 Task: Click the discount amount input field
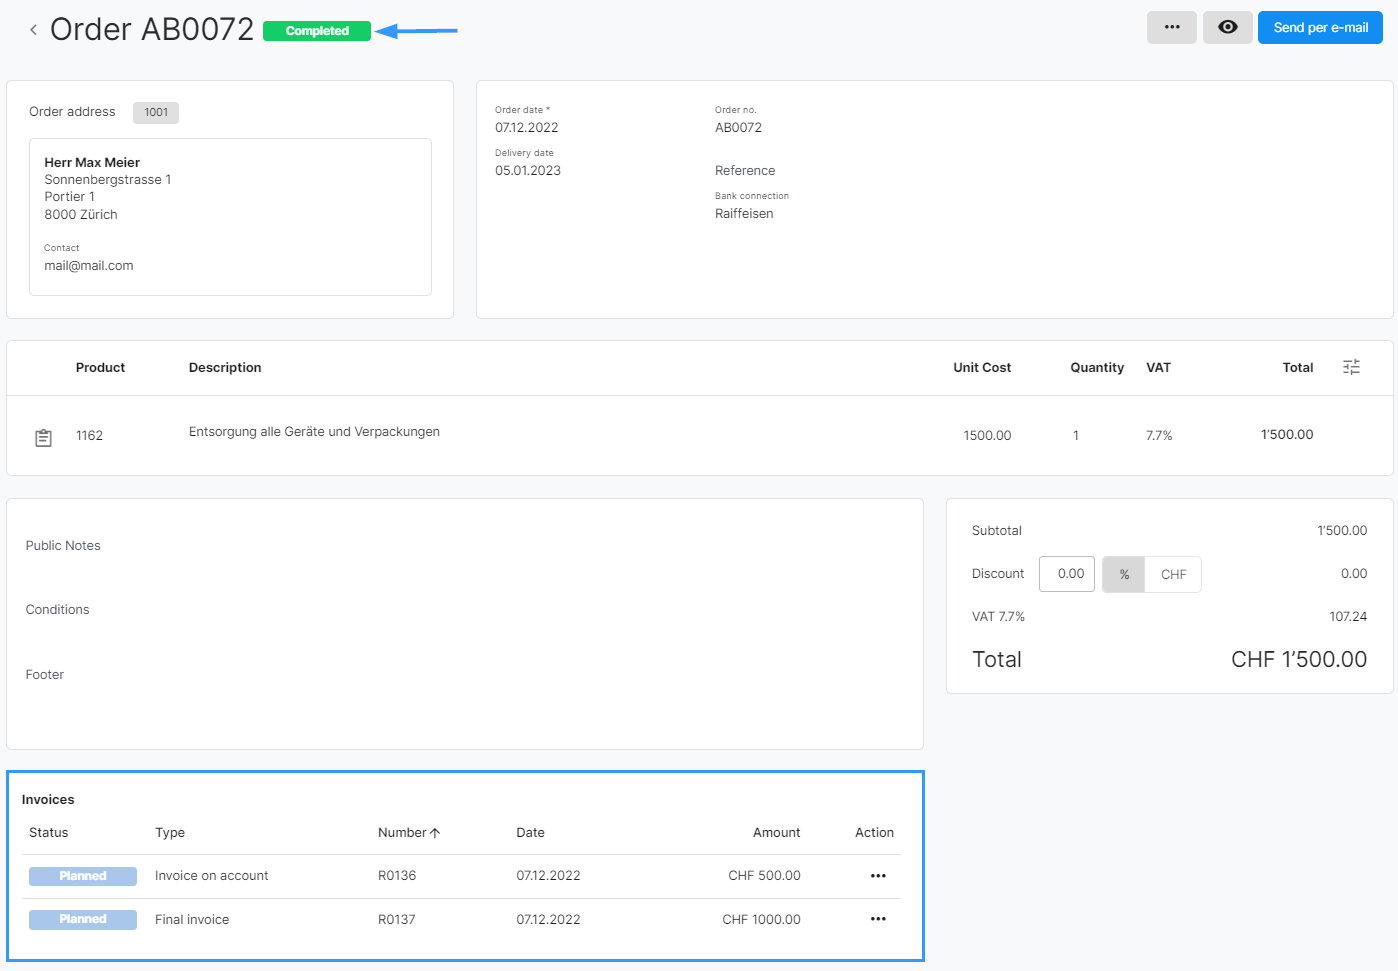(1067, 574)
